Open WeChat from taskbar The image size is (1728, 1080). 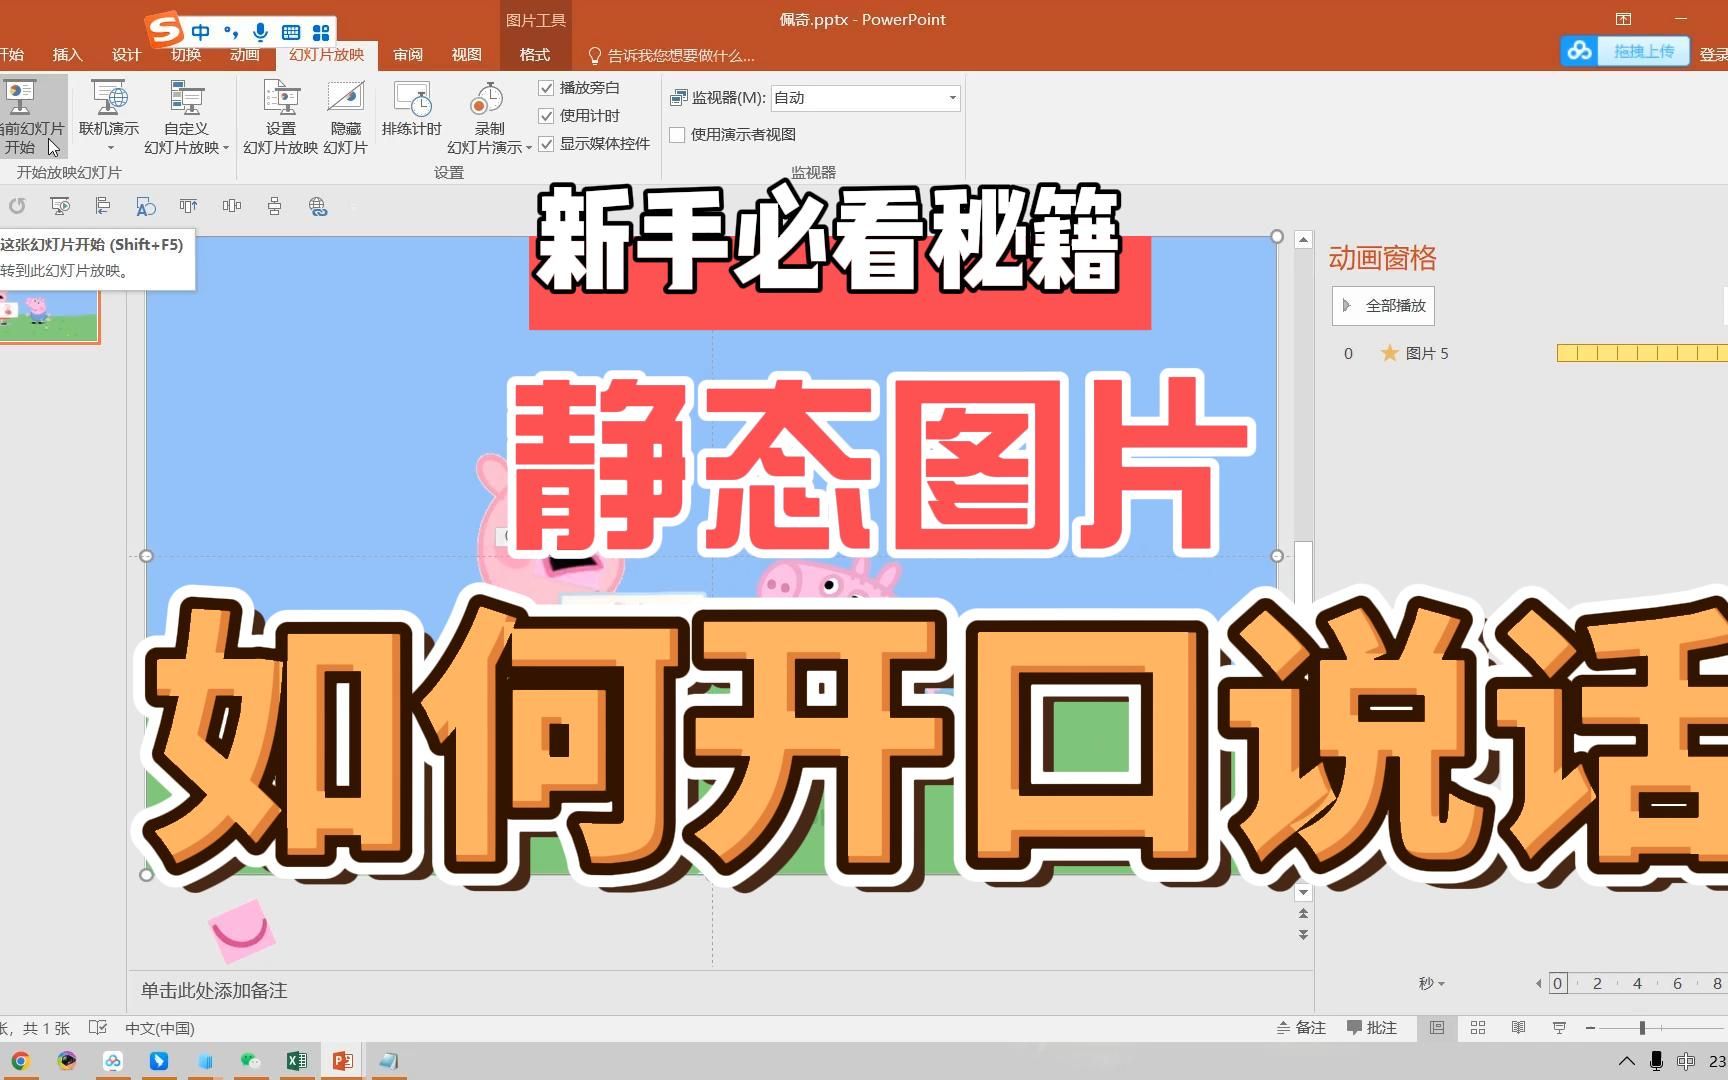[x=250, y=1061]
